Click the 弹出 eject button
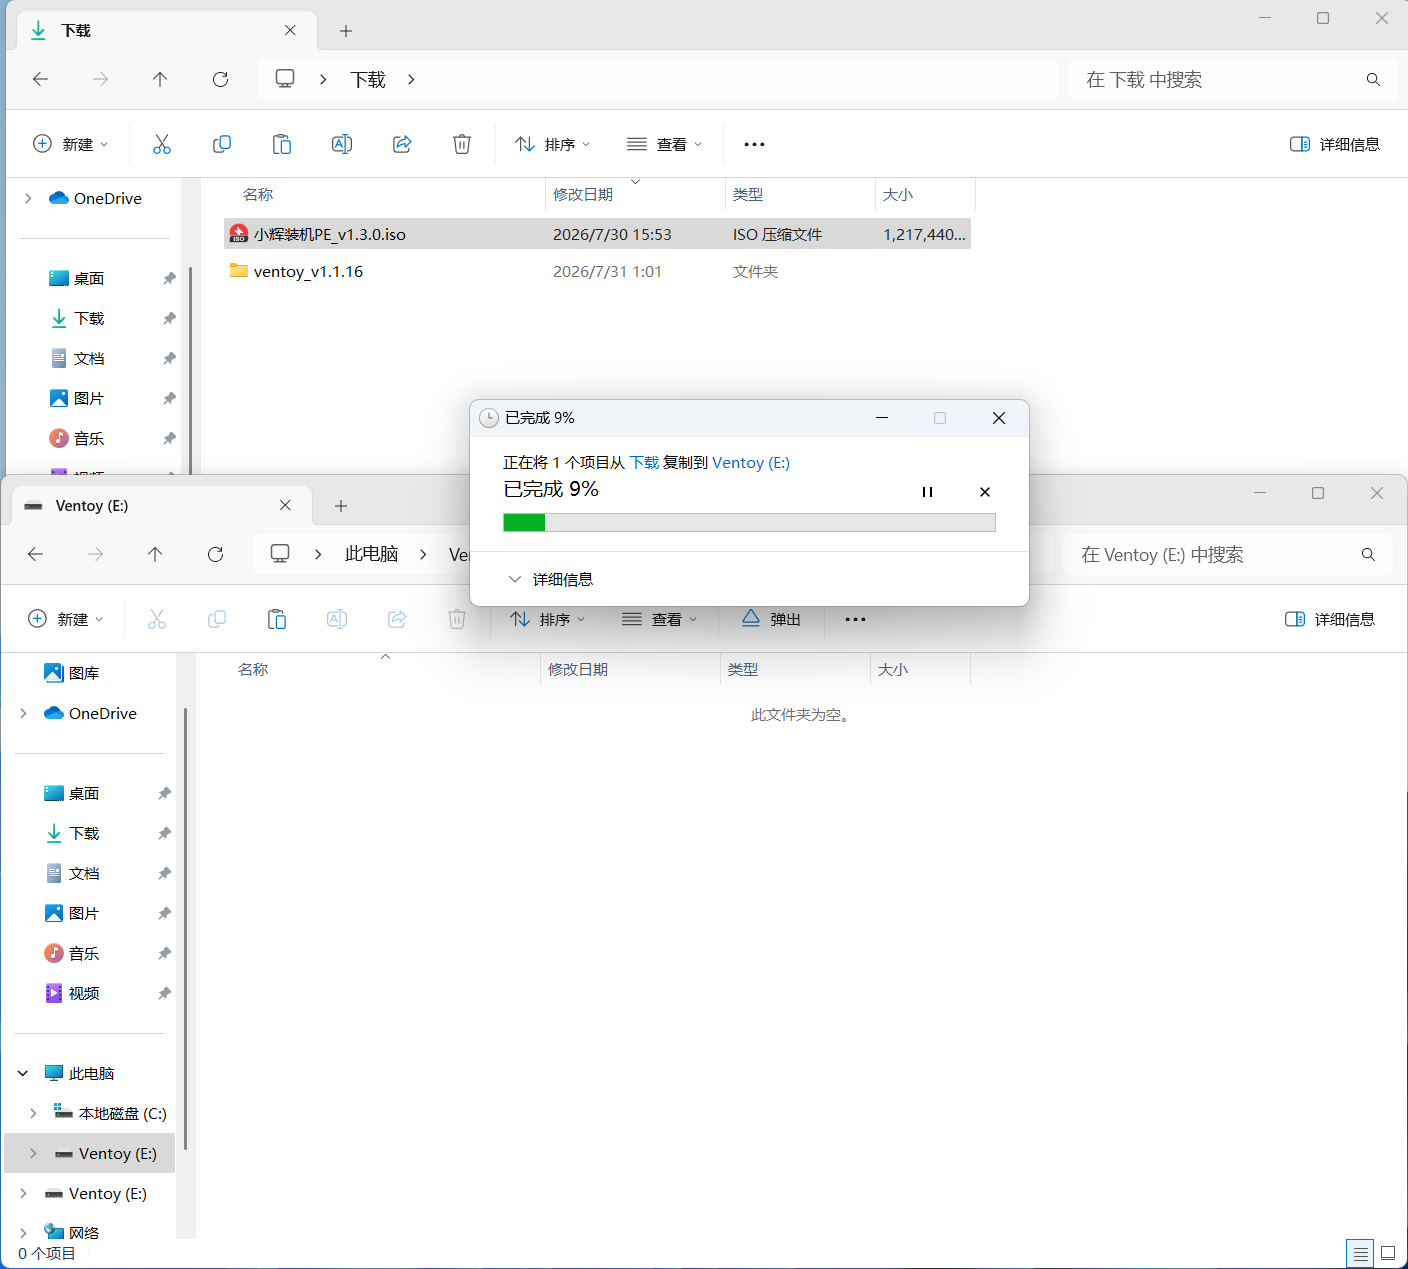1408x1269 pixels. pyautogui.click(x=772, y=619)
